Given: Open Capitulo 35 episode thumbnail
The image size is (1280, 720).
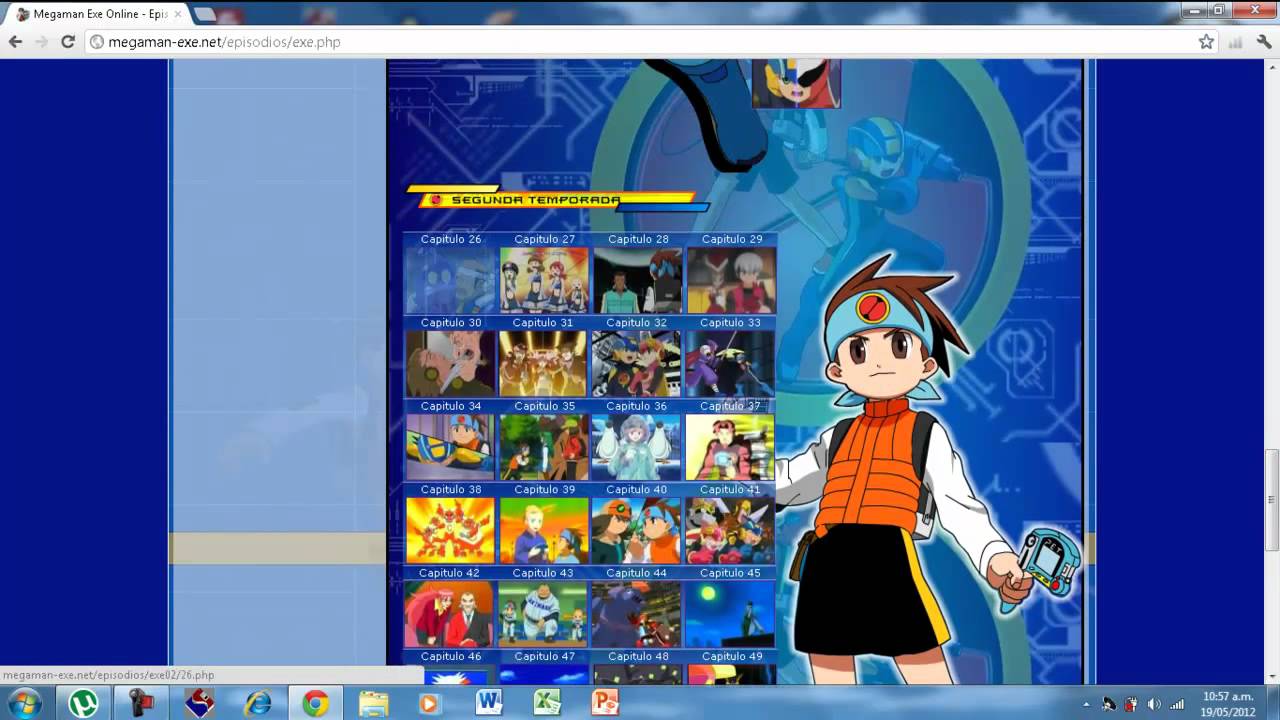Looking at the screenshot, I should 544,447.
